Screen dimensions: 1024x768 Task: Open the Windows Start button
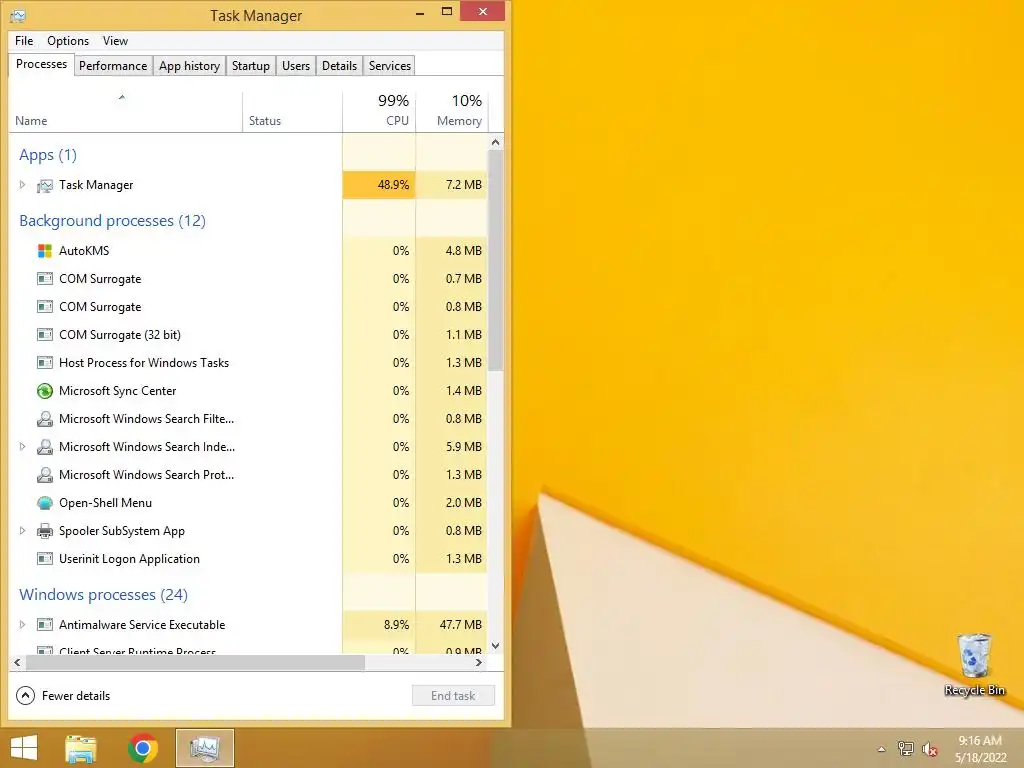(x=24, y=748)
